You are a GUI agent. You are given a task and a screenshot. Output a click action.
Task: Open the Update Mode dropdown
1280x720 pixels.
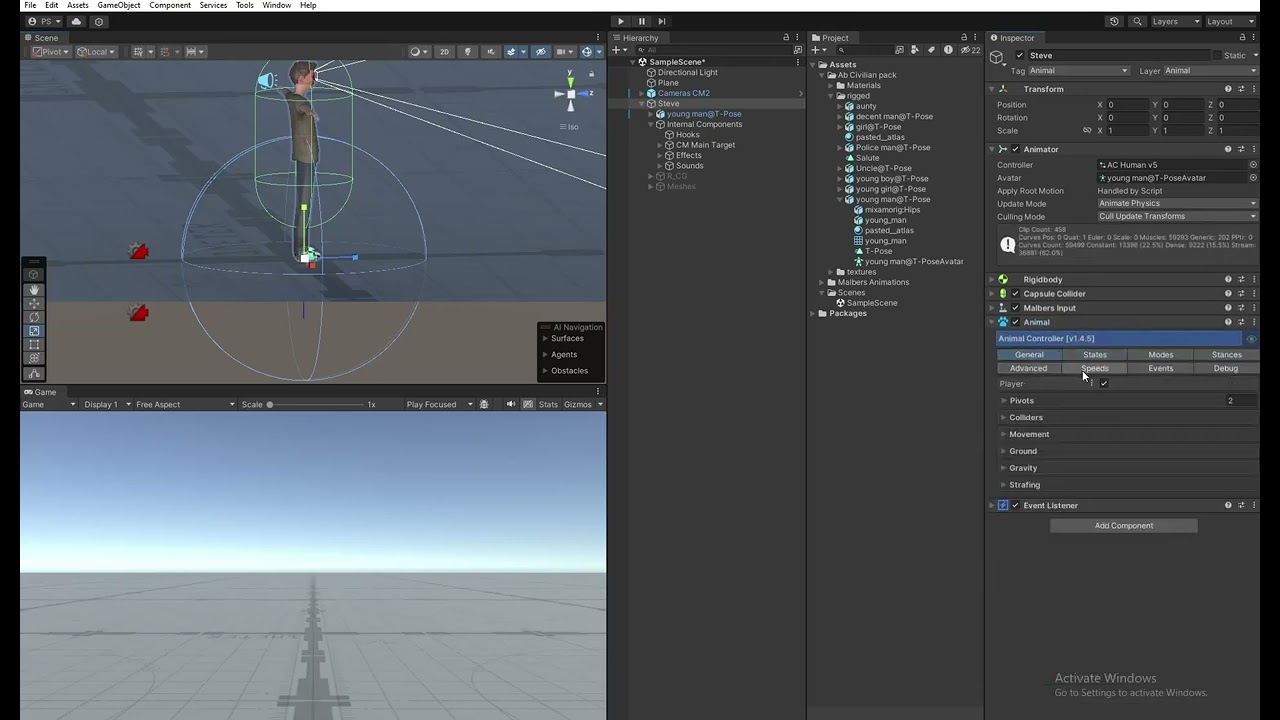(x=1177, y=203)
